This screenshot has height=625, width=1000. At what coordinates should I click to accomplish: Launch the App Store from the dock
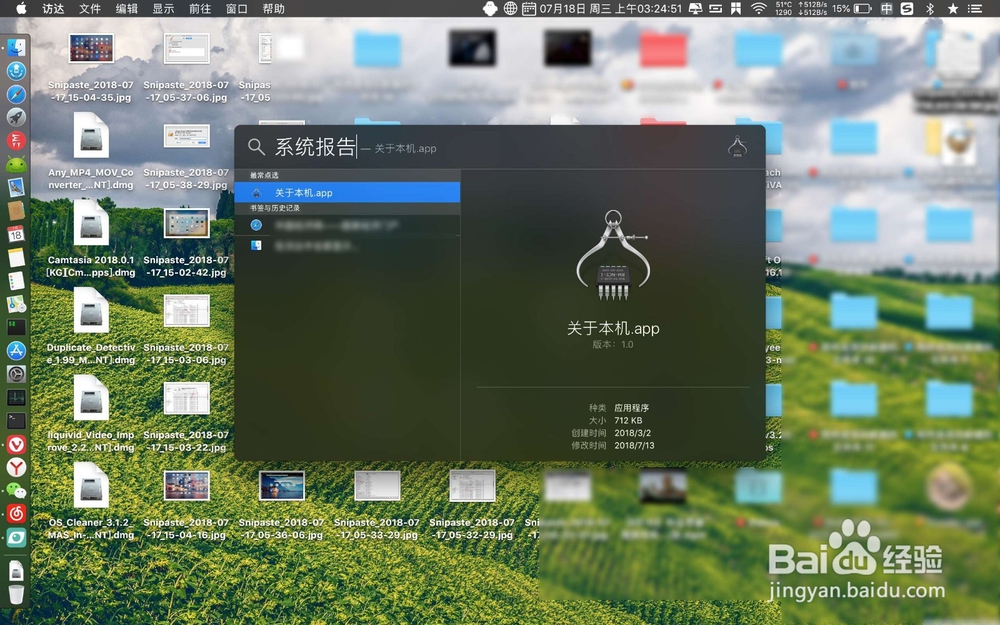pyautogui.click(x=16, y=351)
